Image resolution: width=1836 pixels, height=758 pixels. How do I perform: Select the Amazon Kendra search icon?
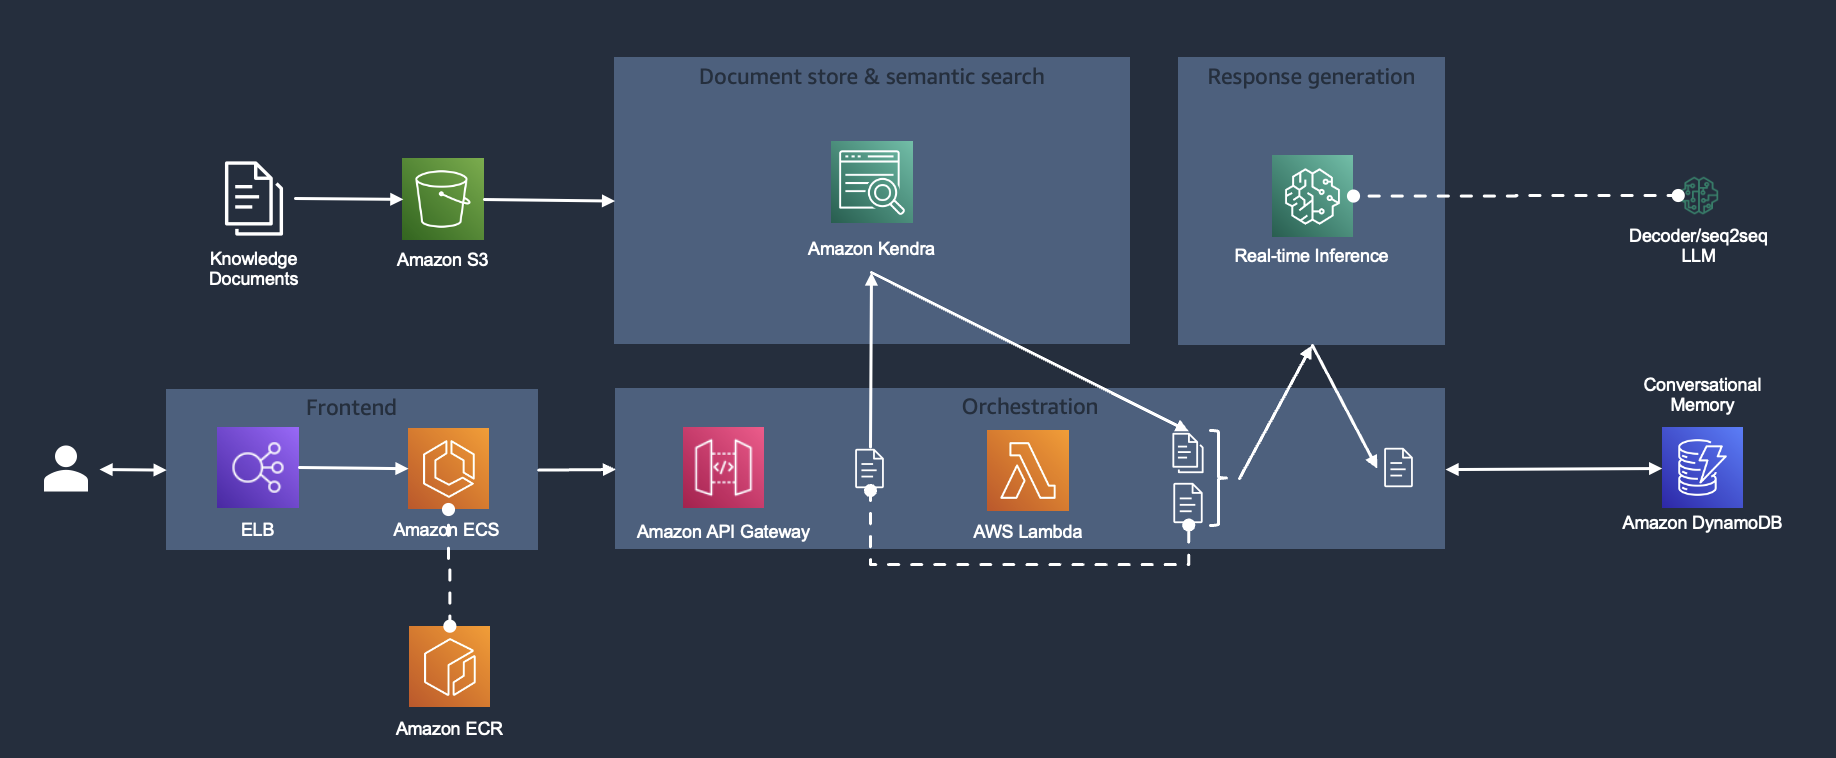click(x=872, y=182)
